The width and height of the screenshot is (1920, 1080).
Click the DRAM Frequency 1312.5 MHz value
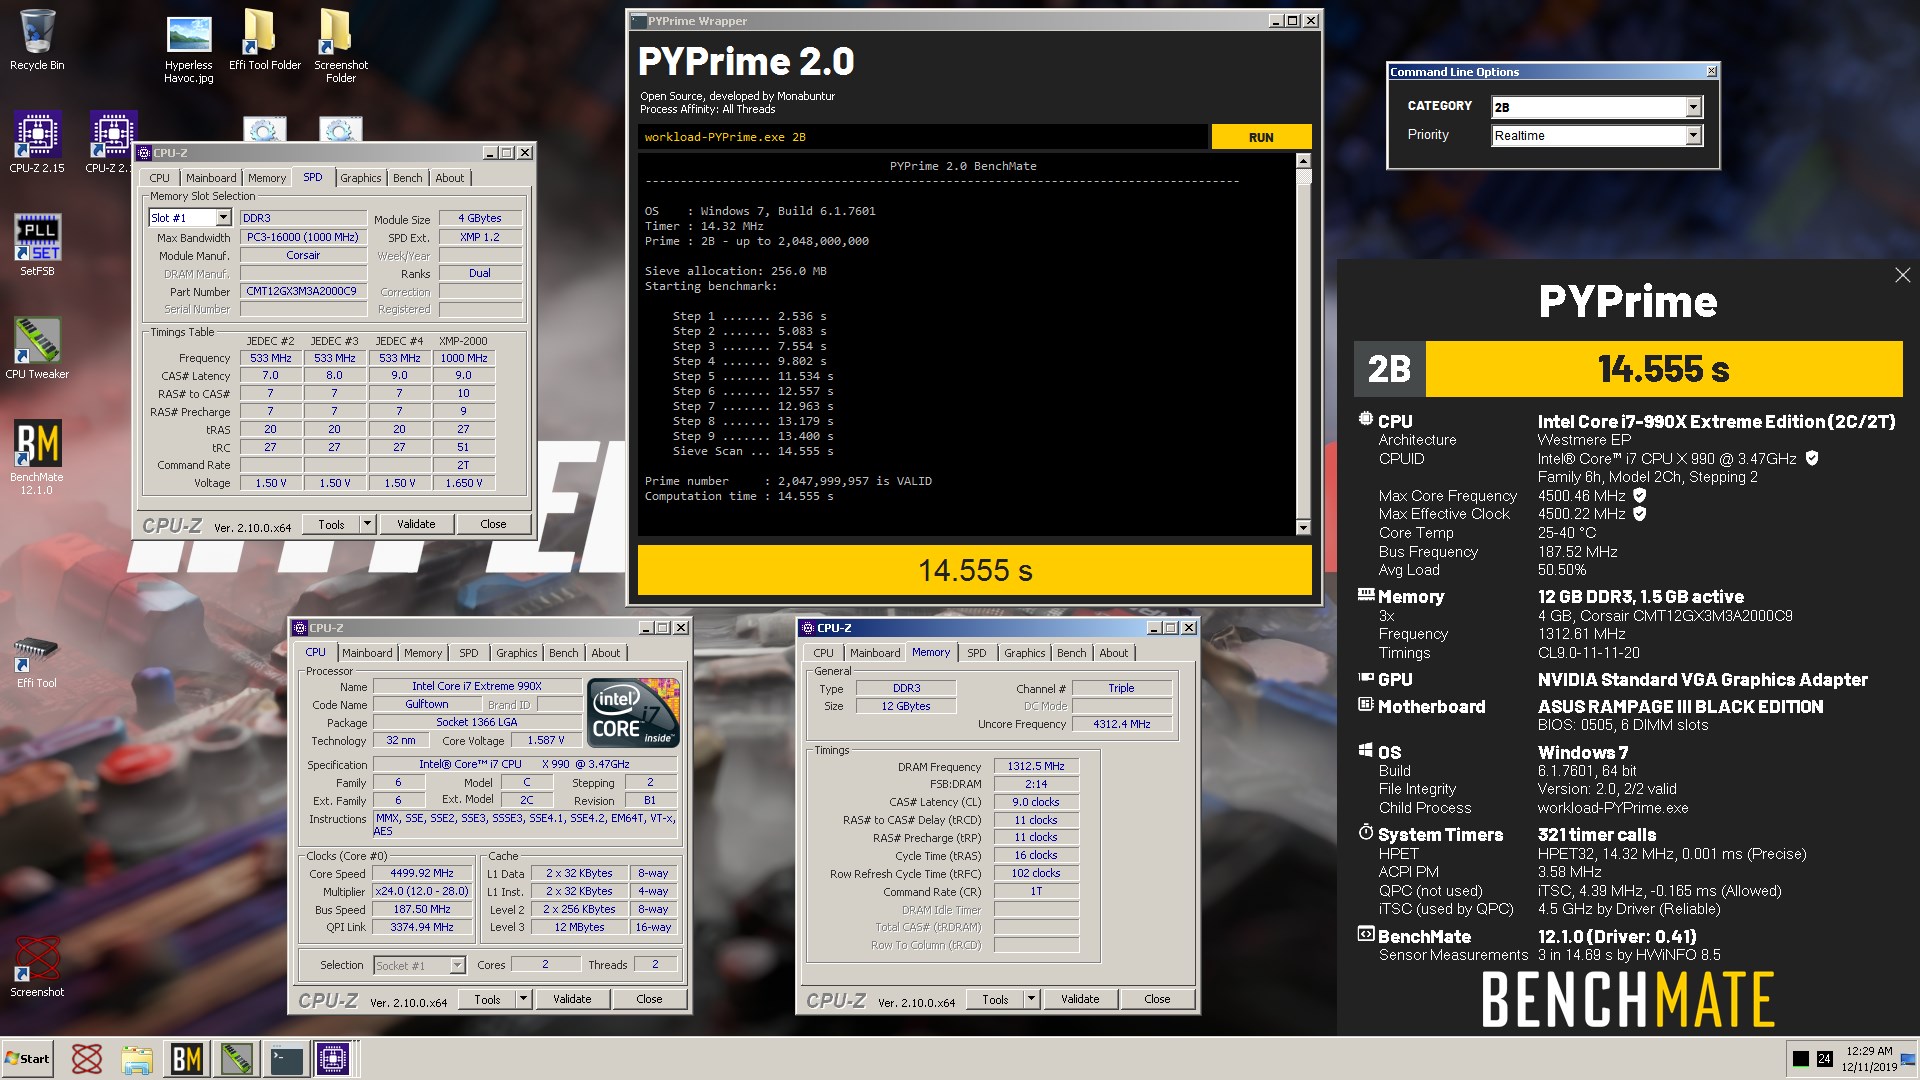(x=1036, y=766)
